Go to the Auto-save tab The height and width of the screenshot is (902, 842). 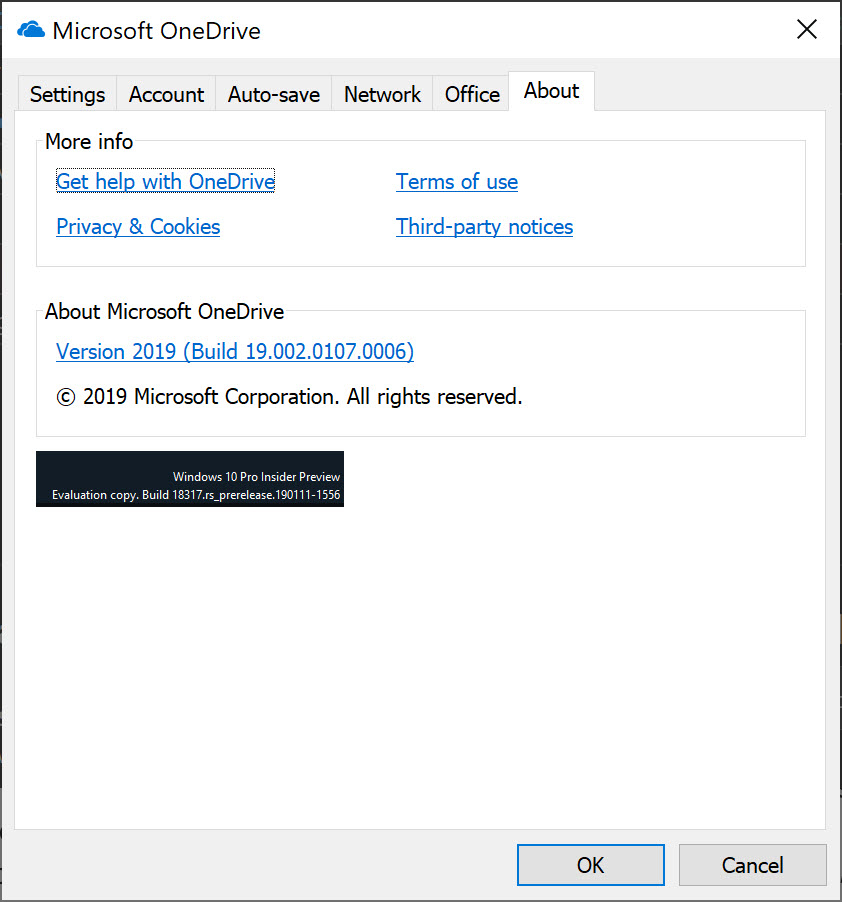274,94
